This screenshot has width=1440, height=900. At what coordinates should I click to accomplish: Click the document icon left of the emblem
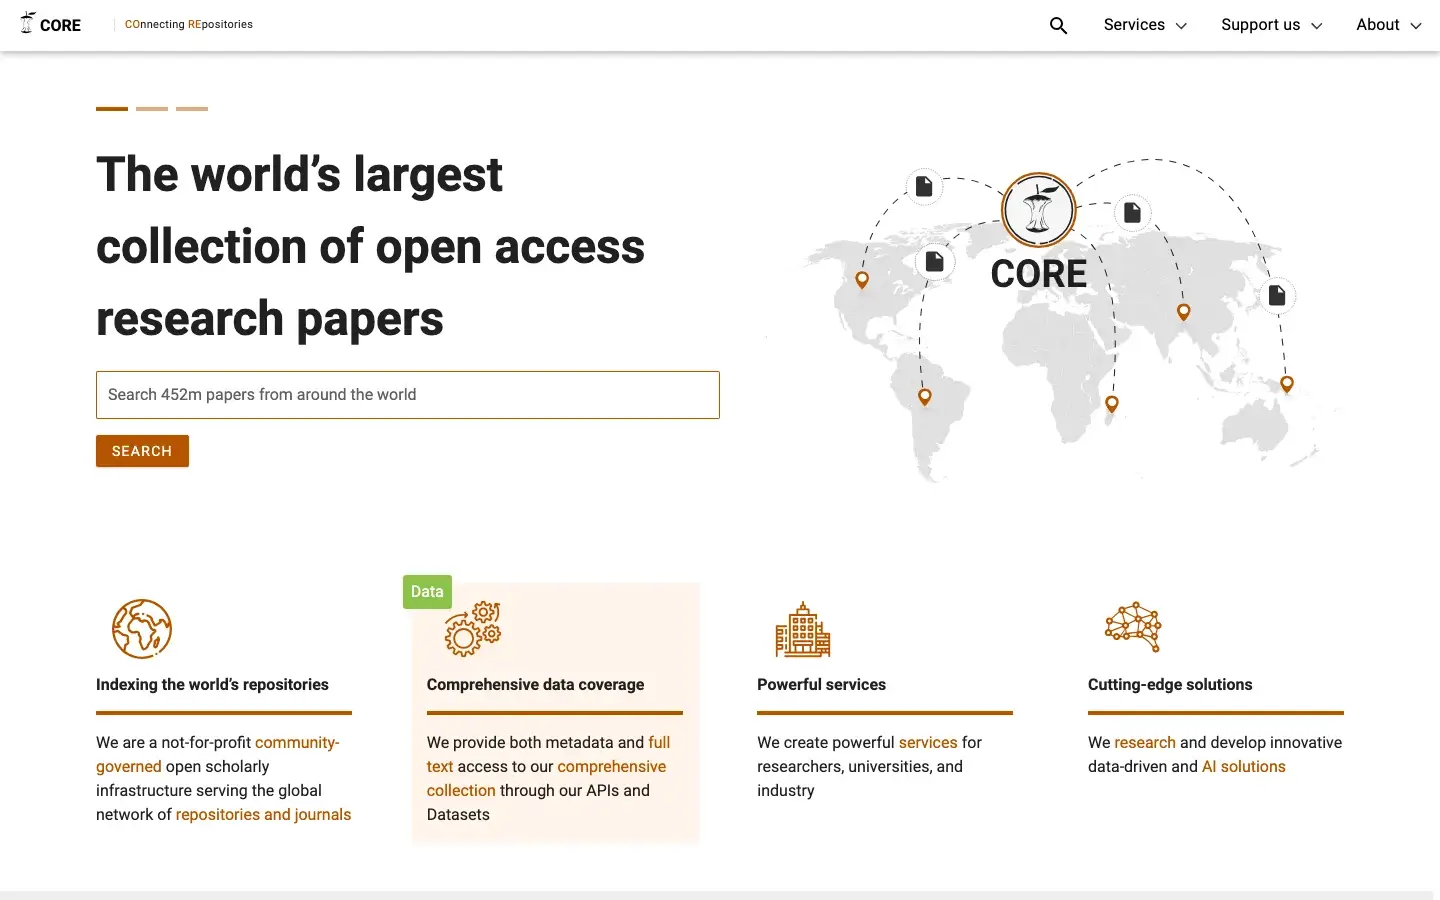(924, 187)
